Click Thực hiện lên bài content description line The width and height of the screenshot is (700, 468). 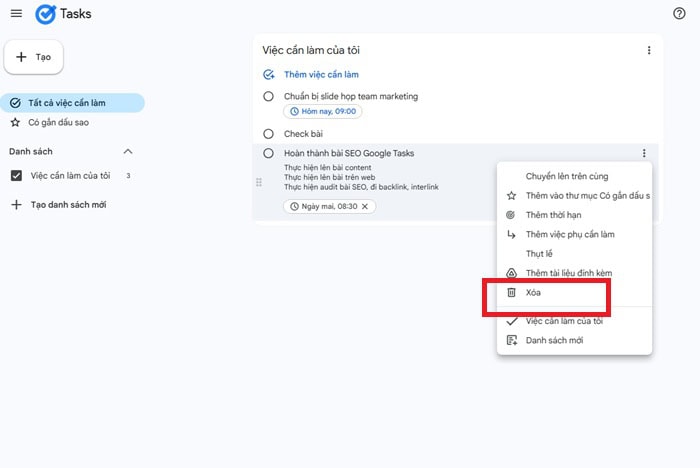[x=328, y=167]
